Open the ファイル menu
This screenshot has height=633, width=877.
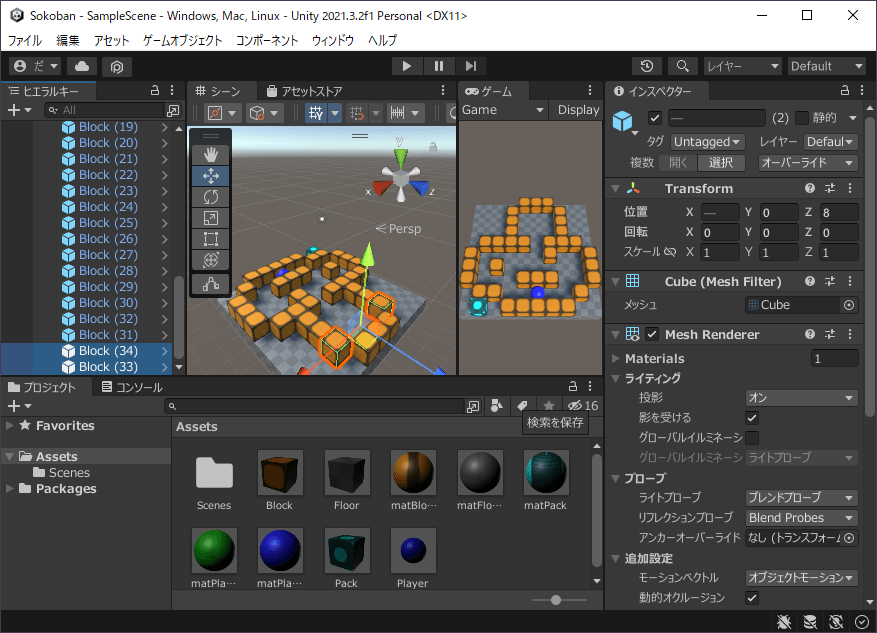point(25,40)
